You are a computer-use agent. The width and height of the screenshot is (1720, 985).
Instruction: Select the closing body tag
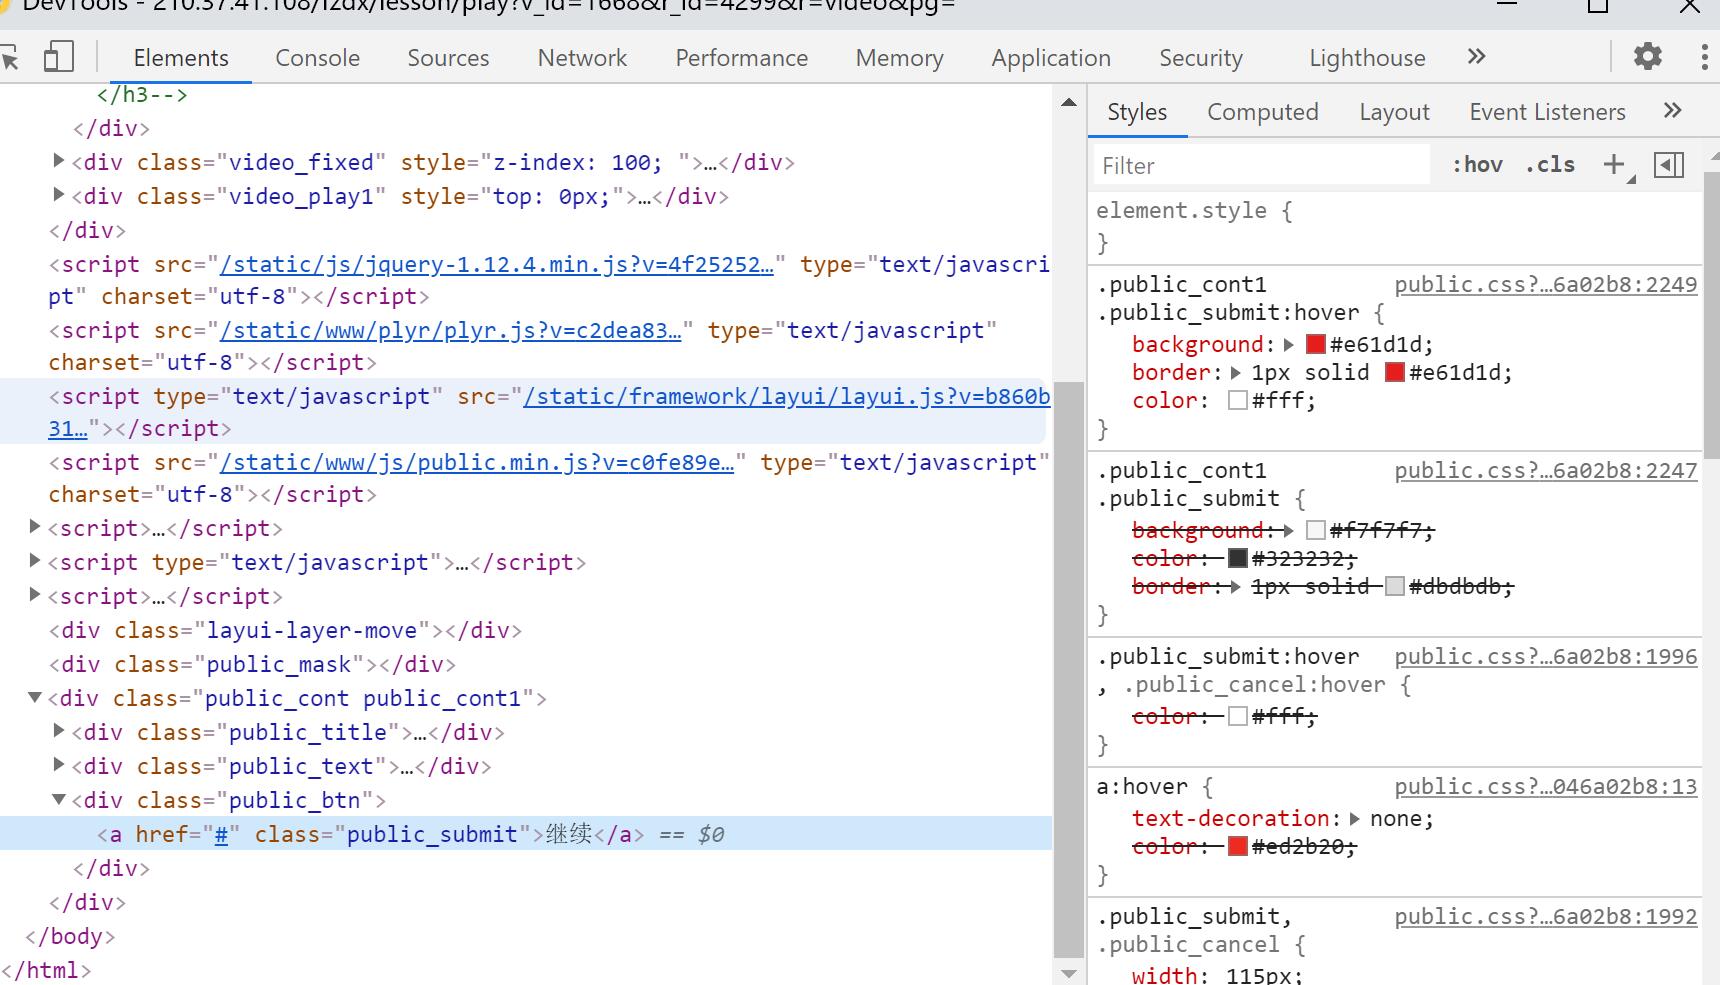click(x=70, y=936)
